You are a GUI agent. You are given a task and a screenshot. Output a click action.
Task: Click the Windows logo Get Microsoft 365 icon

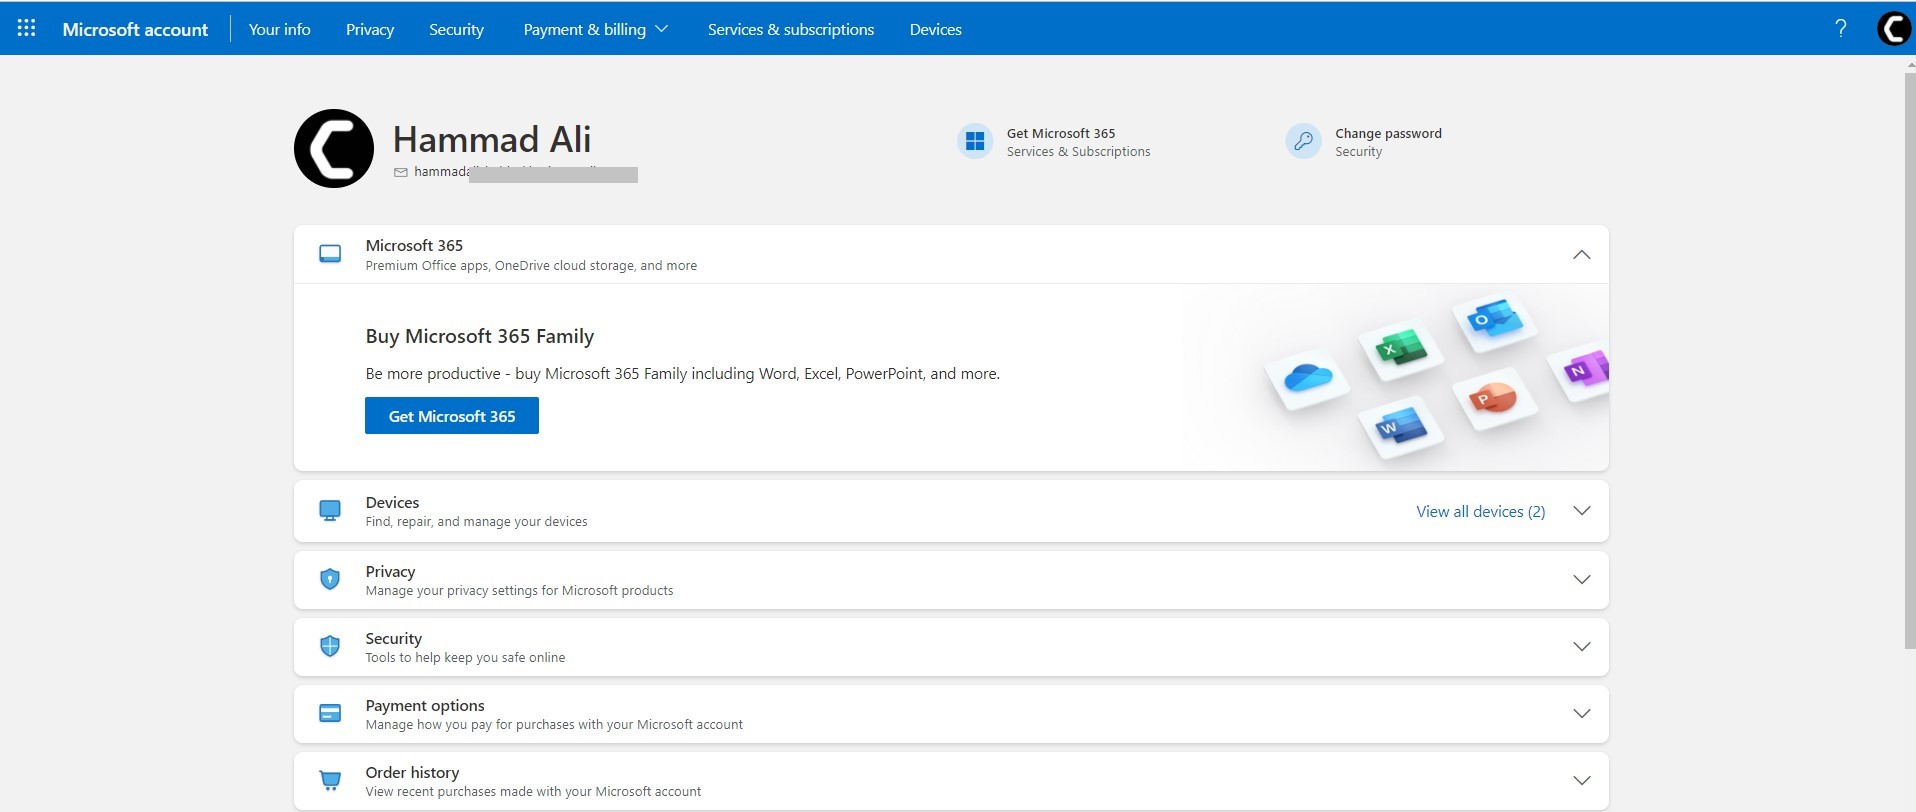975,141
